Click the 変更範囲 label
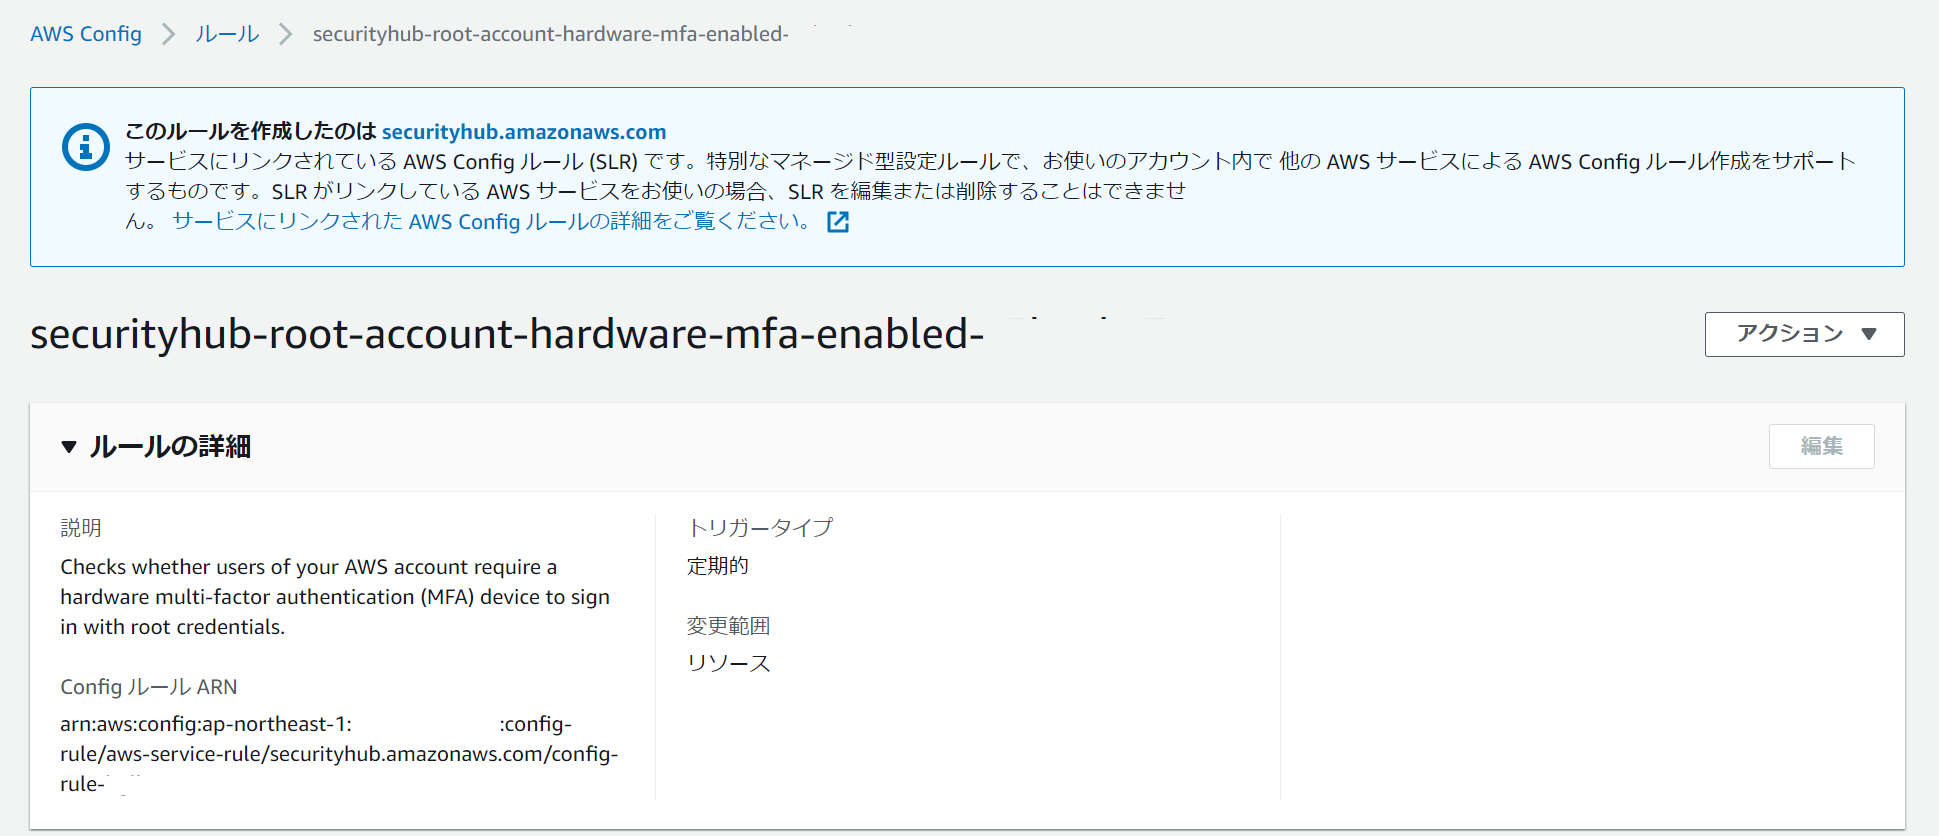The image size is (1939, 836). (x=728, y=626)
